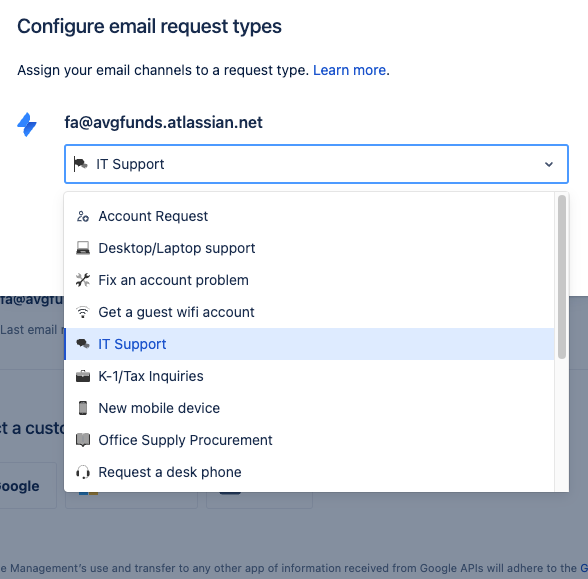
Task: Click the wifi icon for guest wifi account
Action: [82, 312]
